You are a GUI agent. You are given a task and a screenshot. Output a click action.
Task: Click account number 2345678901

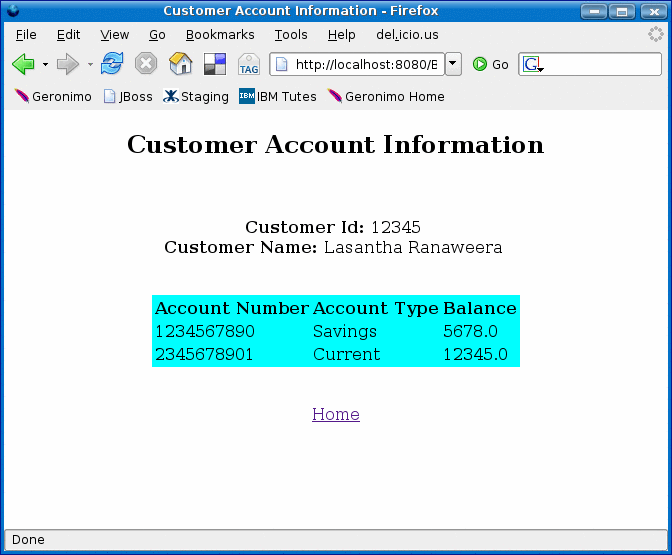click(x=204, y=354)
